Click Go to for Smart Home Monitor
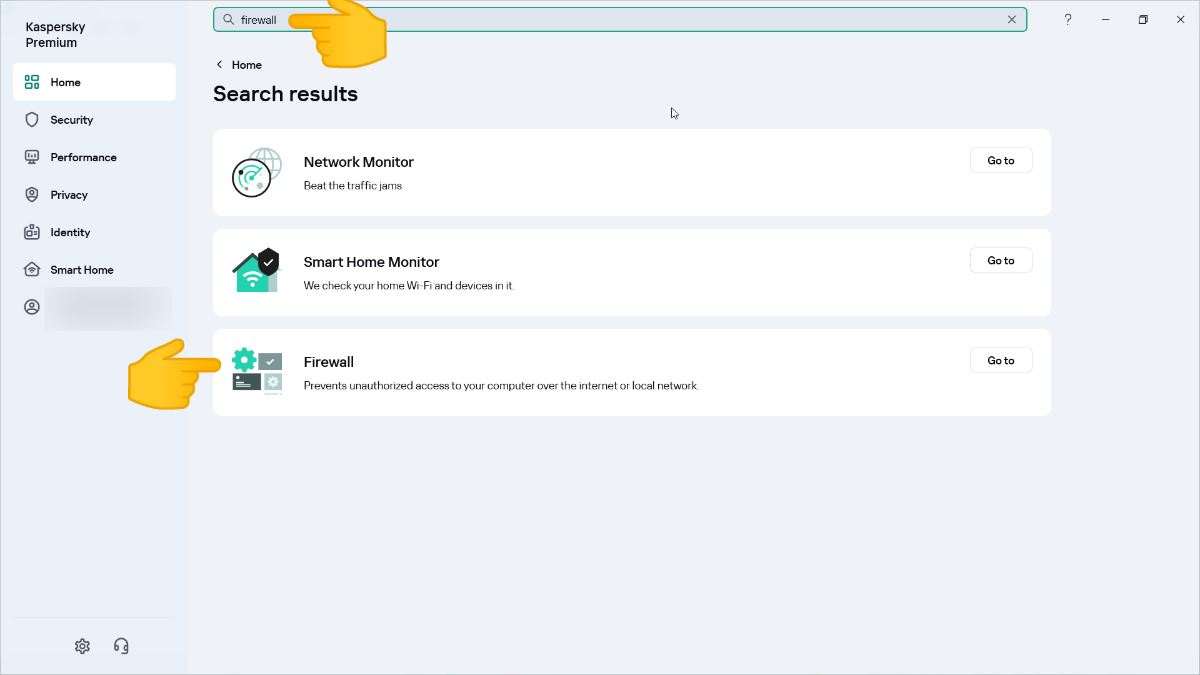The width and height of the screenshot is (1200, 675). click(x=1001, y=260)
